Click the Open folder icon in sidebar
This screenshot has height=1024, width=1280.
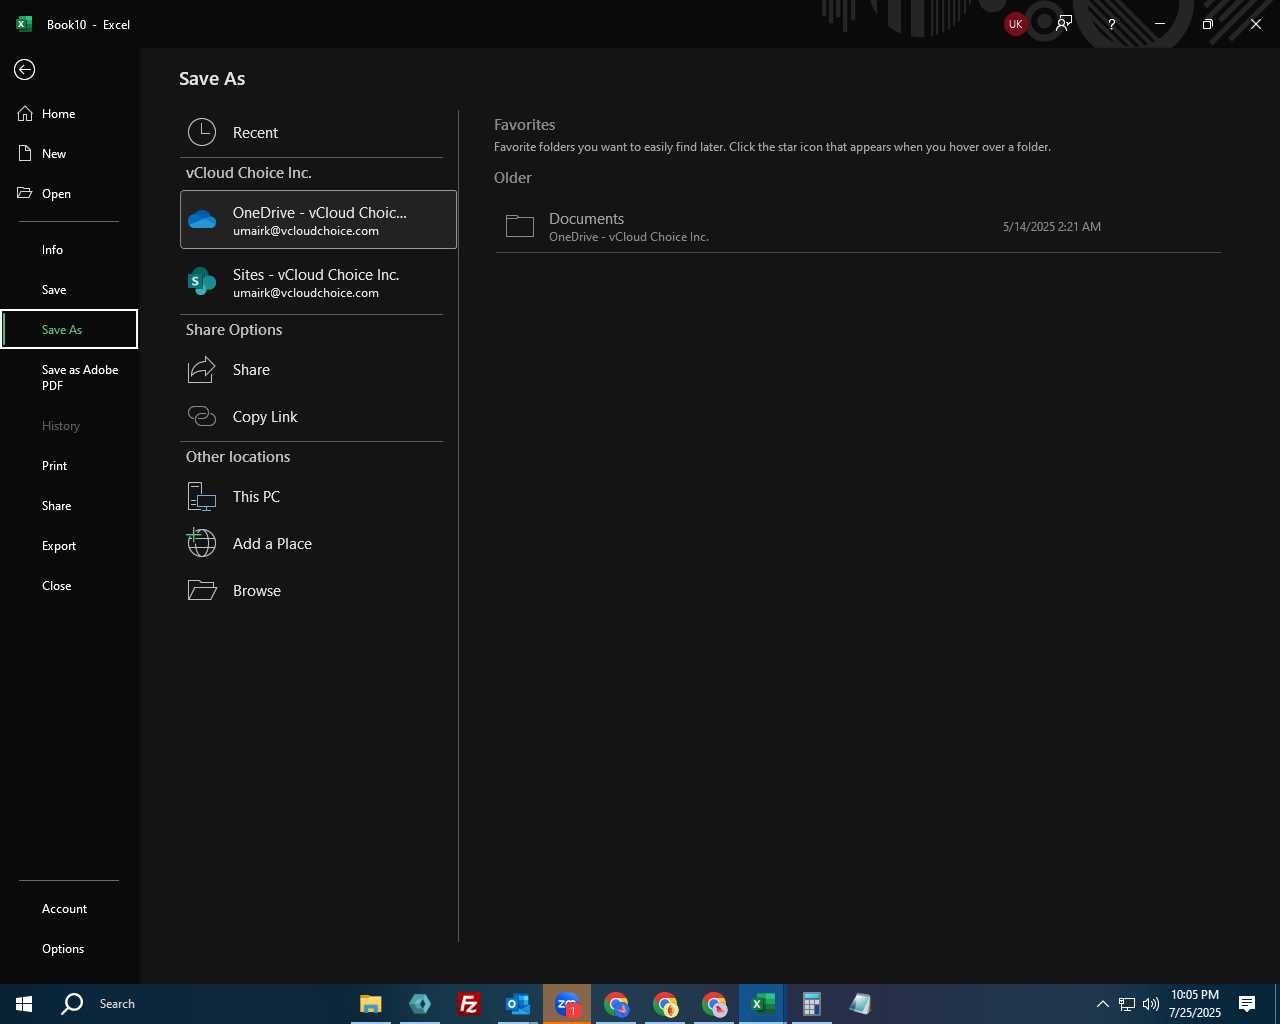coord(25,193)
